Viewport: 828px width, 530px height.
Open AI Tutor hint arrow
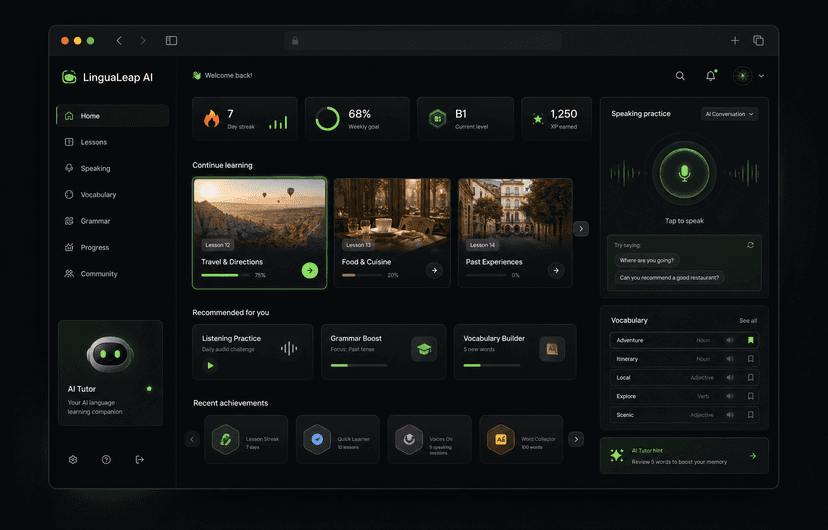click(x=752, y=456)
